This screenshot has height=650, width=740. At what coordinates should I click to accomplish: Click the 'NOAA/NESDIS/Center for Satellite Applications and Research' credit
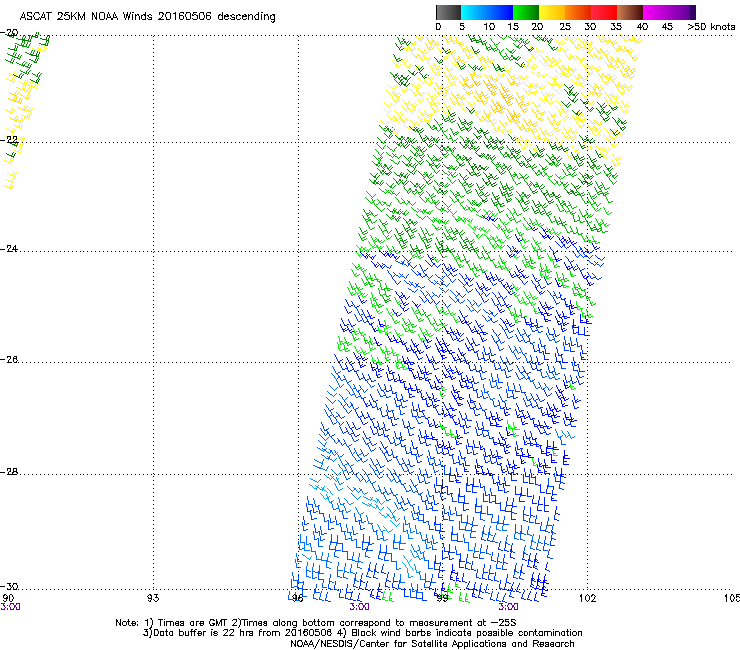click(x=432, y=644)
